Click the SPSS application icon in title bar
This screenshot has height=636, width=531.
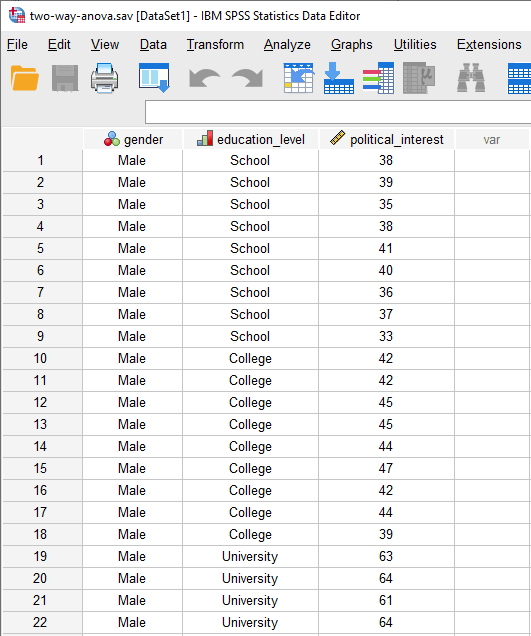point(17,15)
